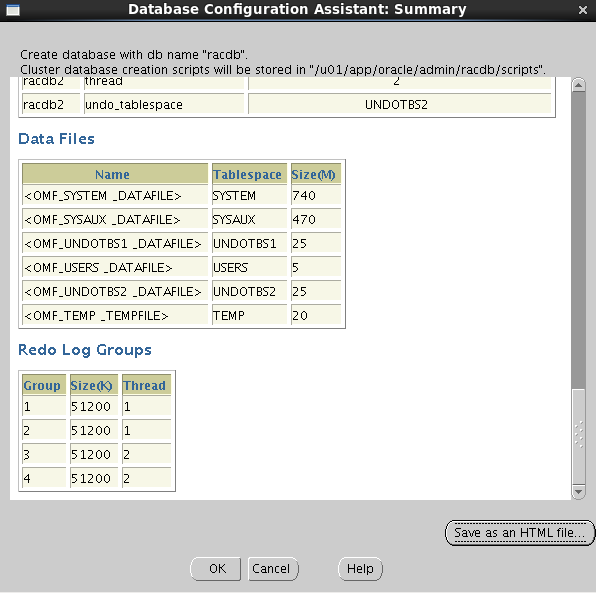Click the Redo Log Groups heading
The image size is (596, 593).
(x=85, y=350)
